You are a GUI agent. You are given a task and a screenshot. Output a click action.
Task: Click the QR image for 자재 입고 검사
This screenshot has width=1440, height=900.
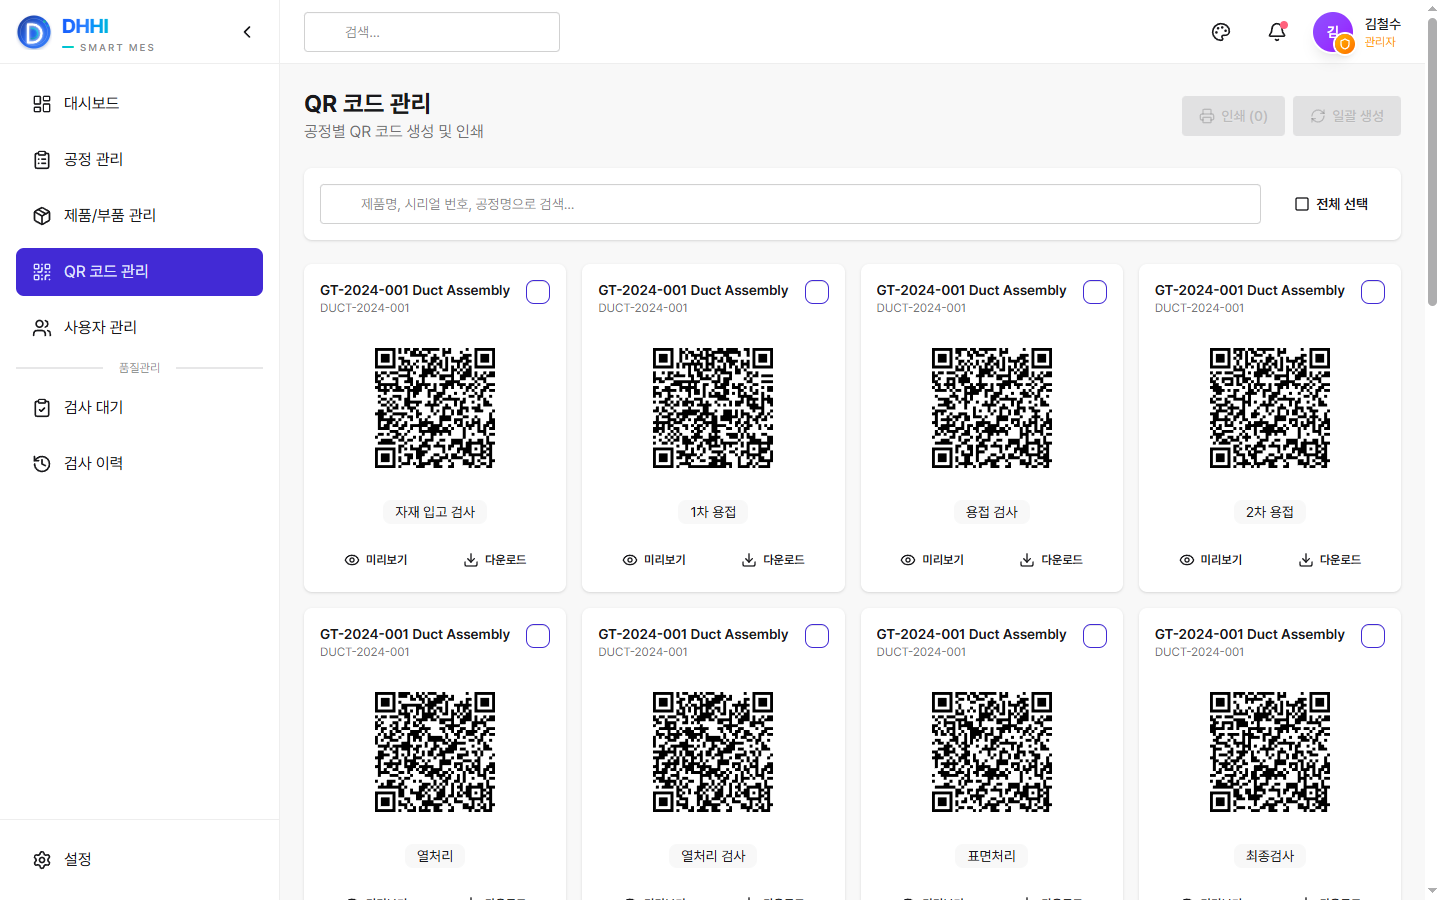(435, 408)
